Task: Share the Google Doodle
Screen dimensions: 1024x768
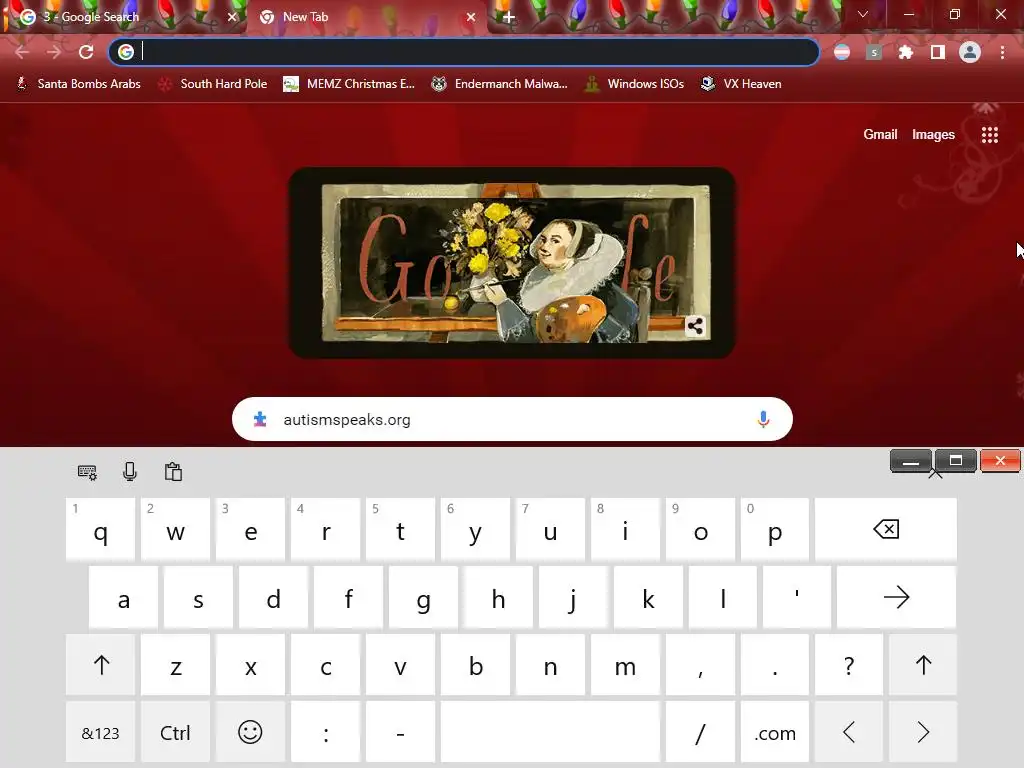Action: 695,326
